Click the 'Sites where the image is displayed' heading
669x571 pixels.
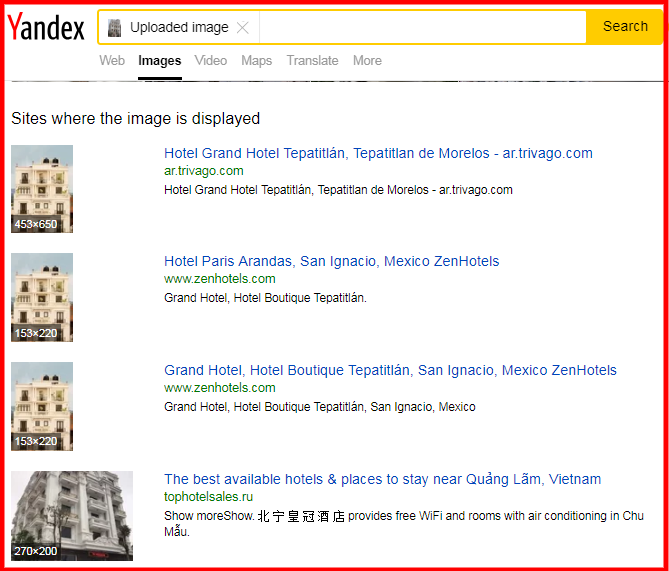click(x=135, y=119)
